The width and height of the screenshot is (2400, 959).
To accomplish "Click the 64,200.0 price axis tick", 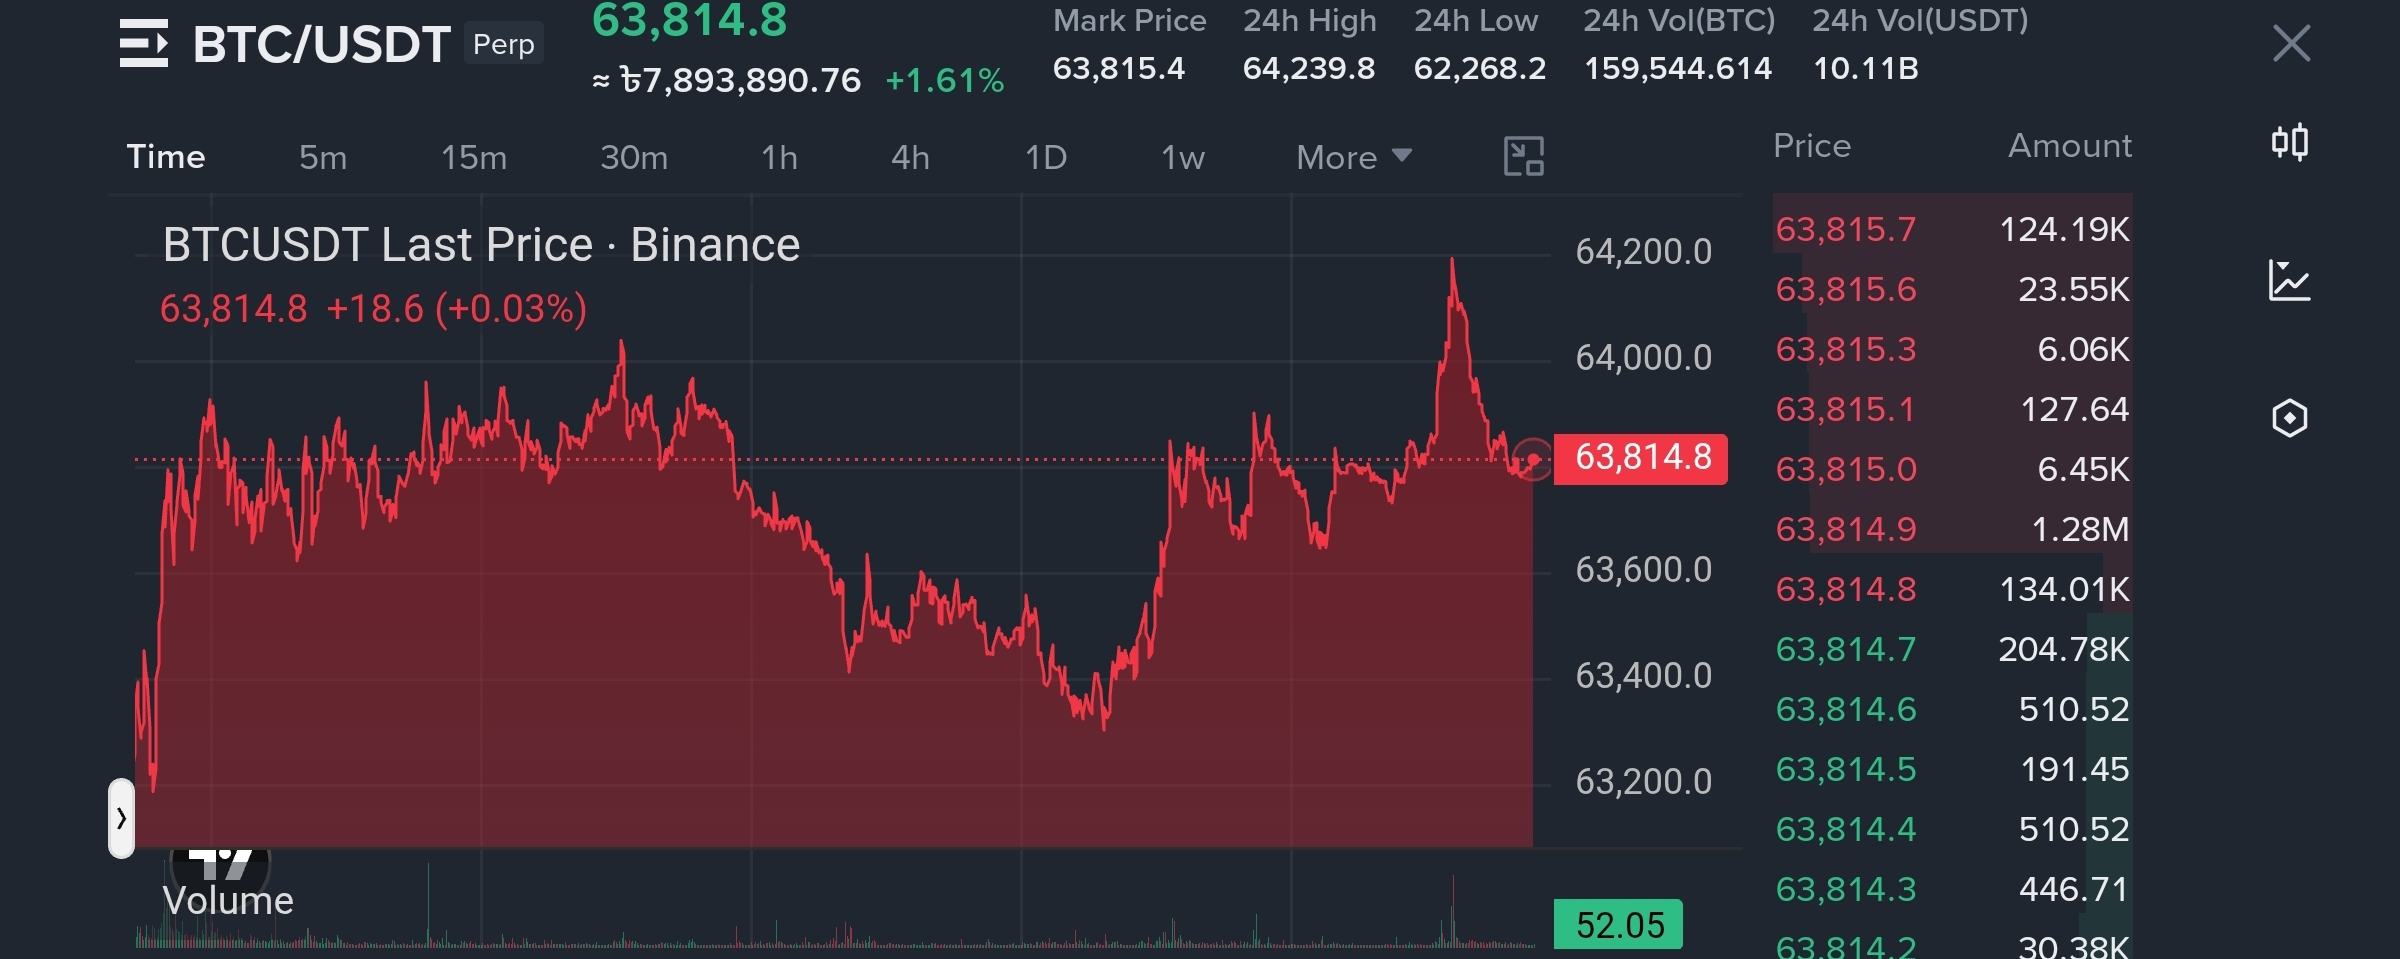I will point(1643,252).
